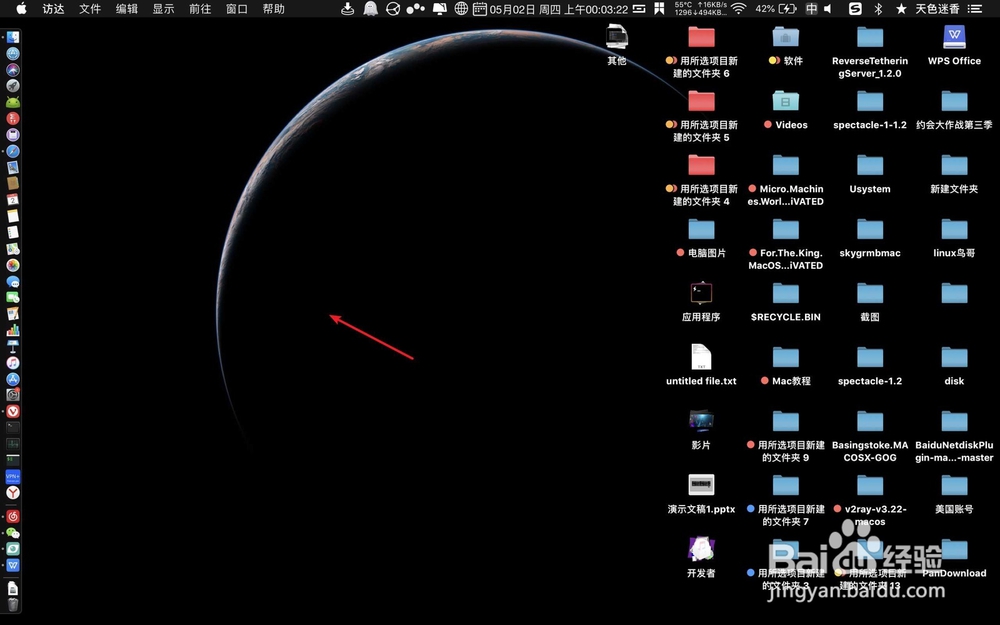Select the 软件 folder on desktop
Image resolution: width=1000 pixels, height=625 pixels.
(x=786, y=46)
